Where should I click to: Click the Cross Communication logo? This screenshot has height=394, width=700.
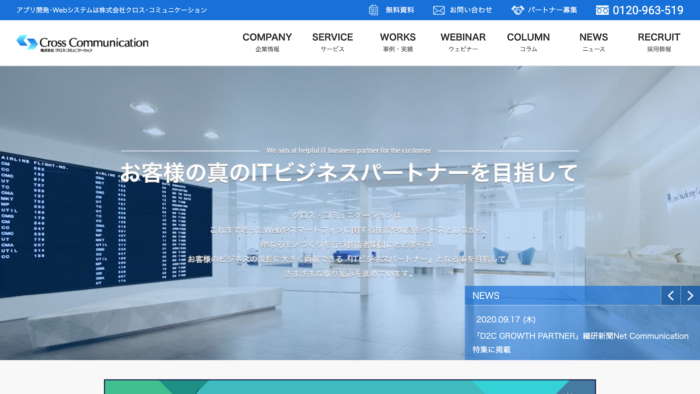(83, 43)
